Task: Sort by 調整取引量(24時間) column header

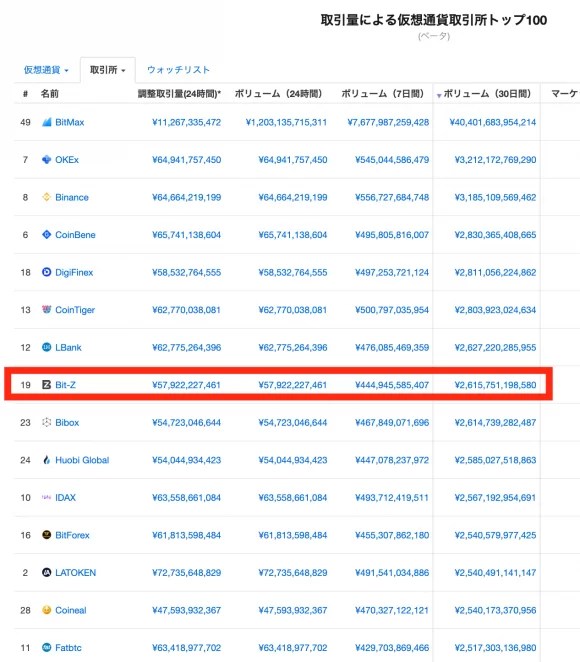Action: coord(179,94)
